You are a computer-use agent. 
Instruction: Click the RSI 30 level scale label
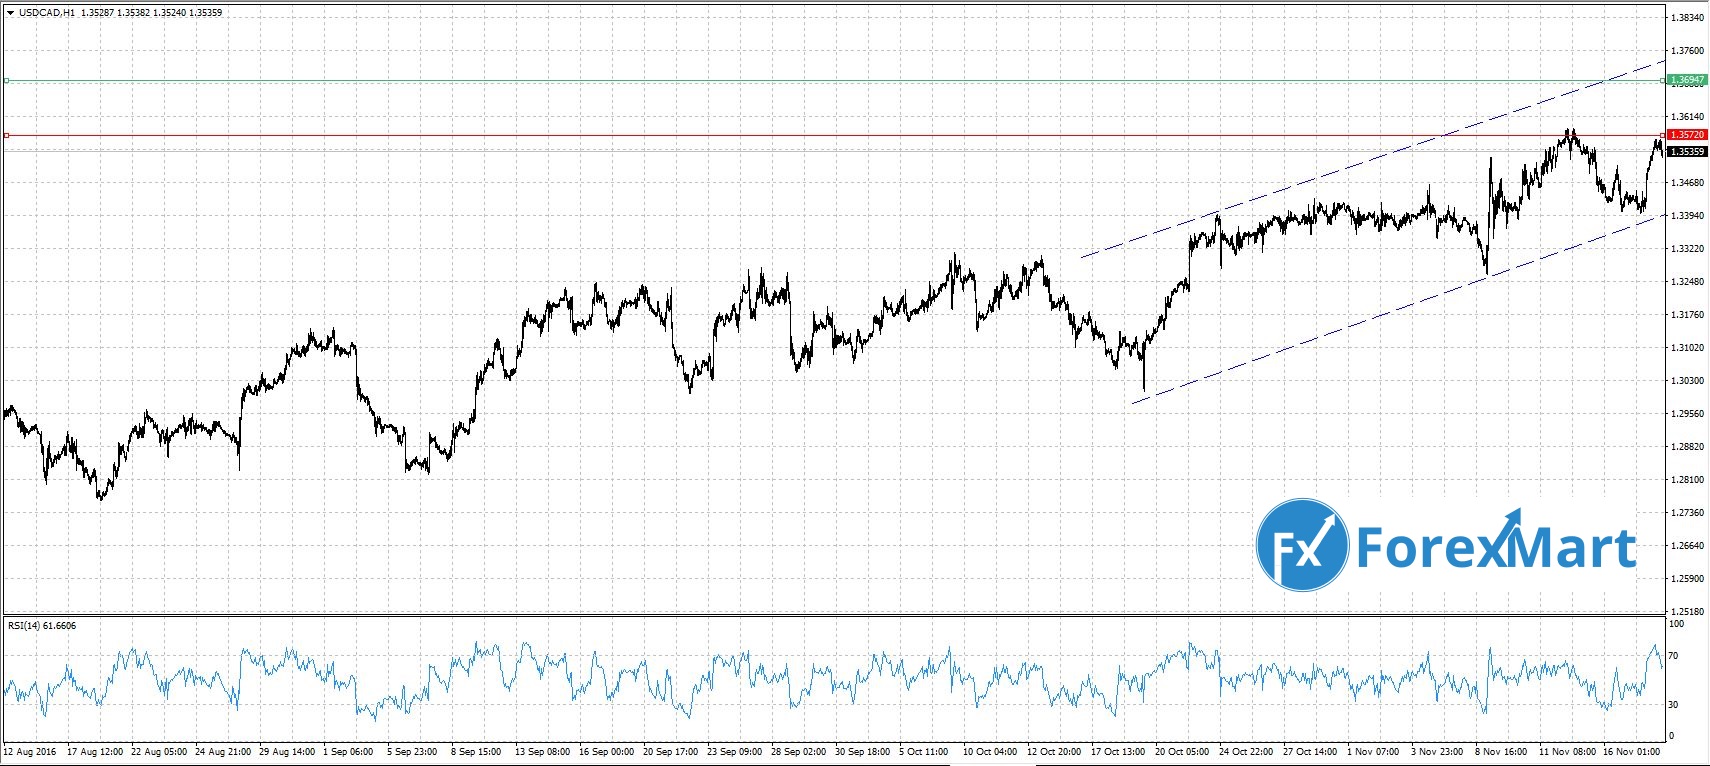1676,705
